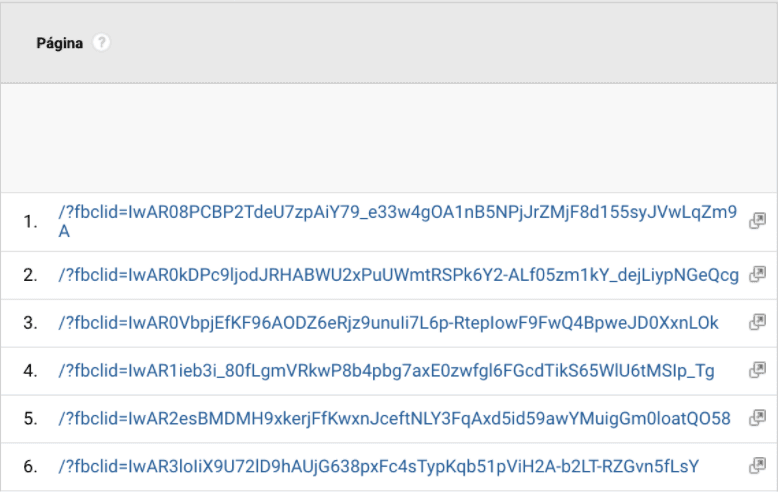The image size is (778, 493).
Task: Open row 5 page in new window icon
Action: coord(757,418)
